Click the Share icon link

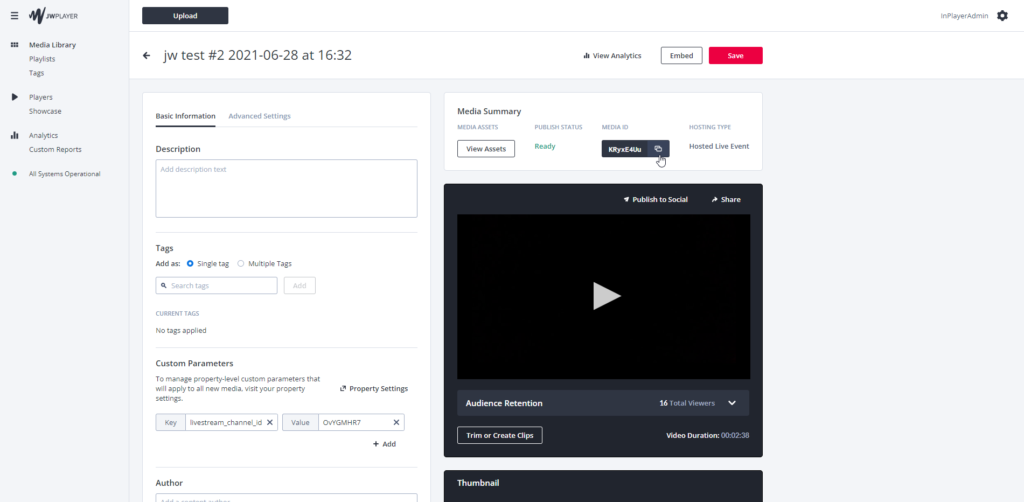[x=726, y=199]
